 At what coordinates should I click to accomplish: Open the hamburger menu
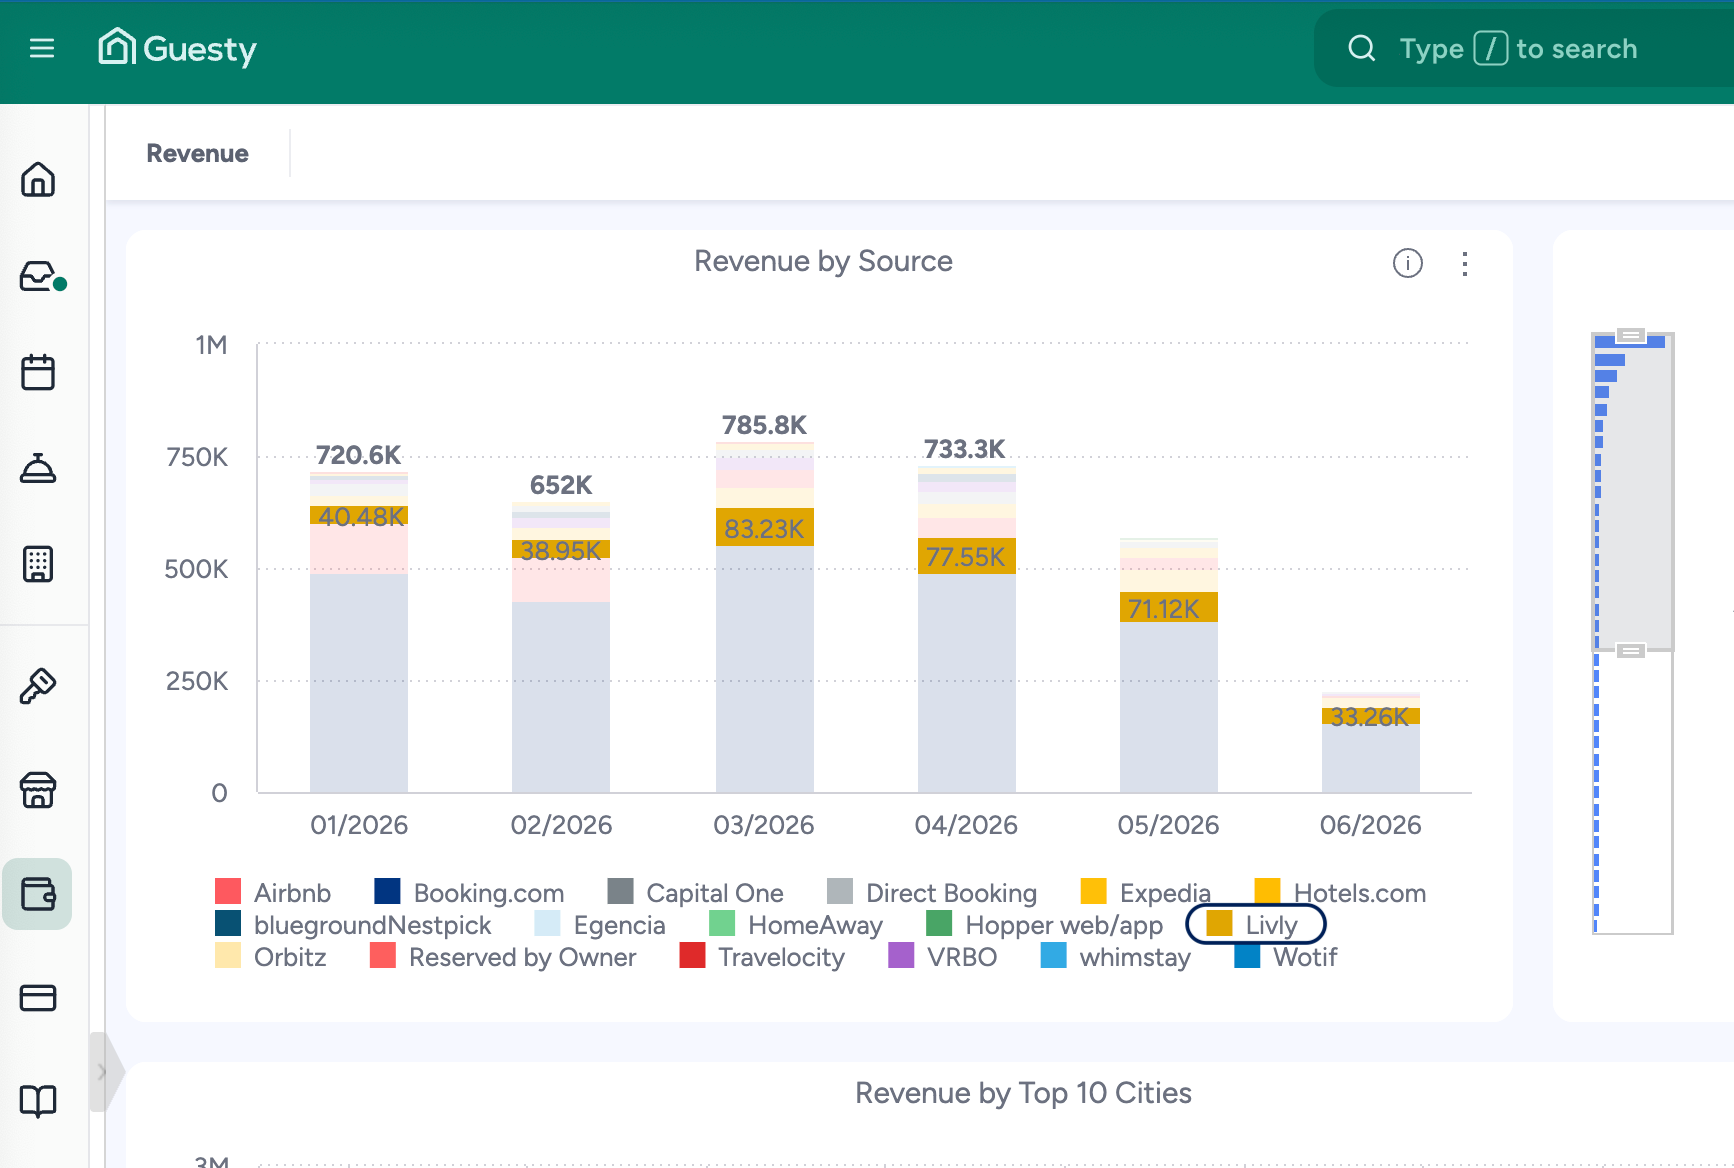click(42, 48)
